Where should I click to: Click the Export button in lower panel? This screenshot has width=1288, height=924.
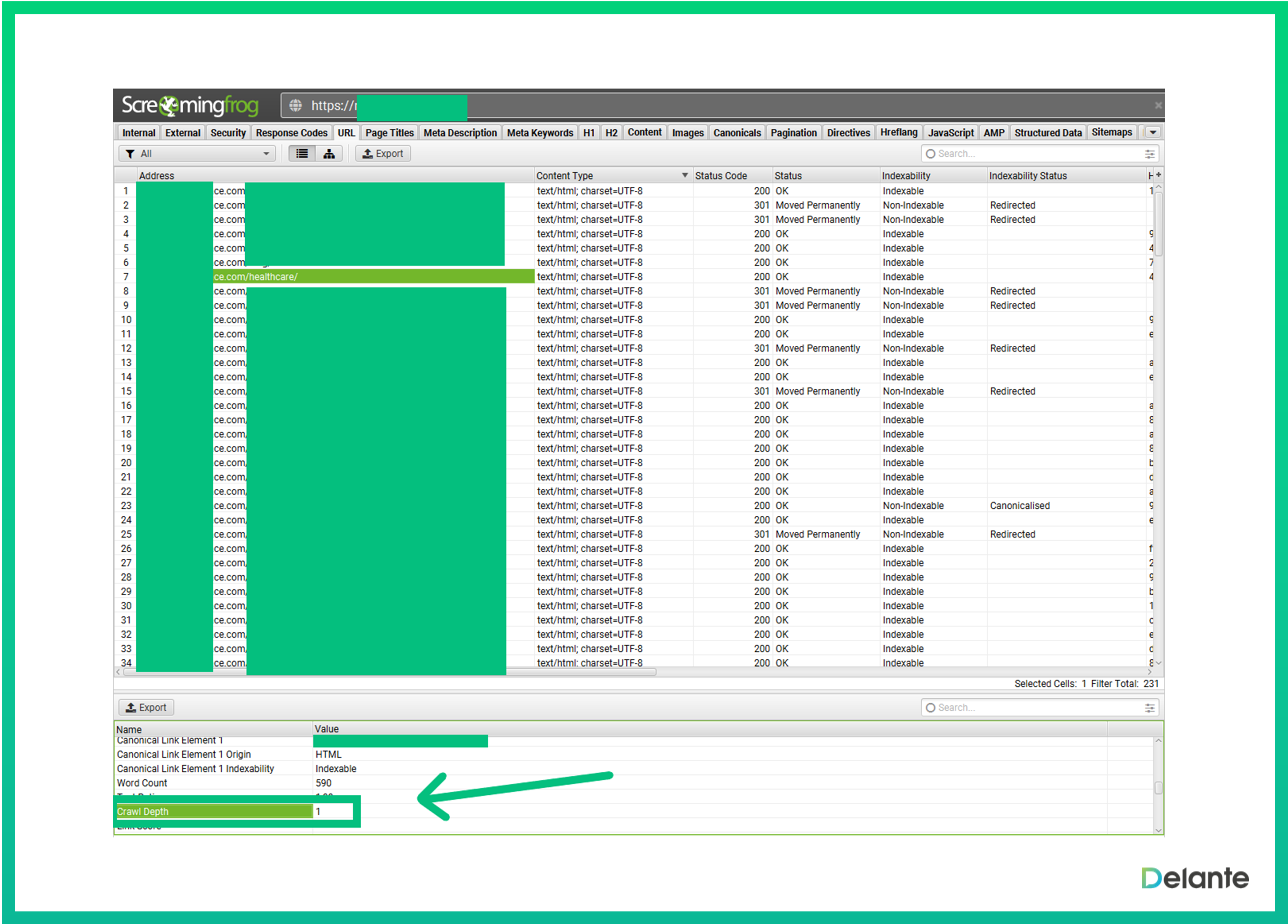pyautogui.click(x=146, y=708)
